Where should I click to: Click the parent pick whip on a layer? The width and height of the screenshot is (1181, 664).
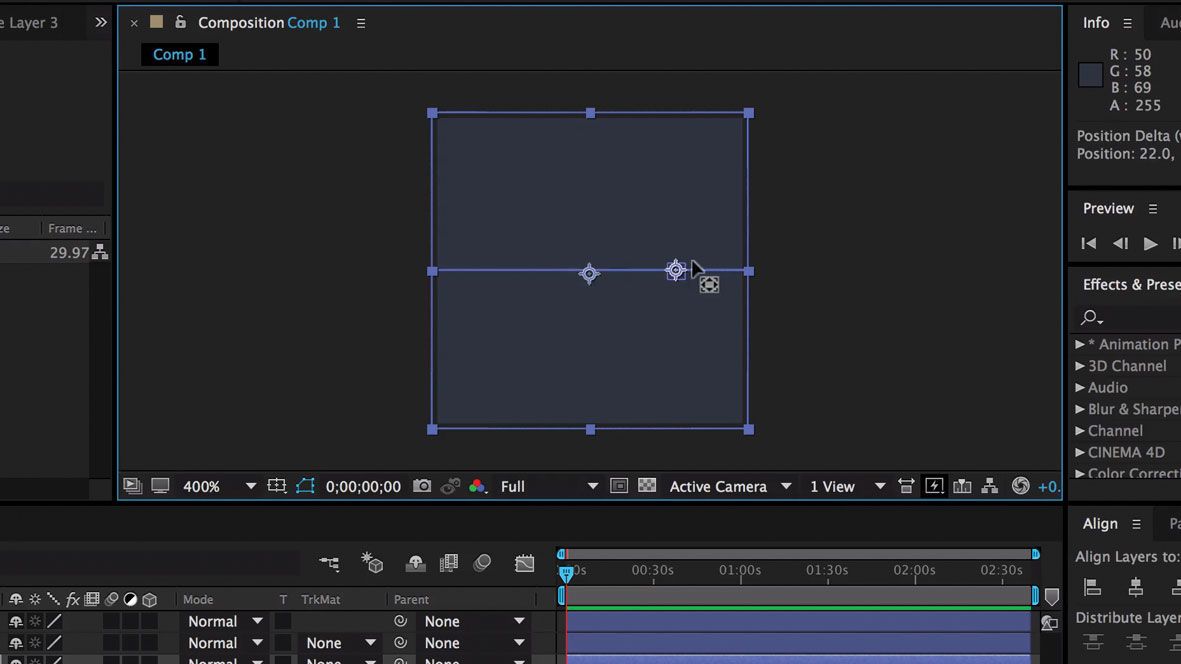pos(400,621)
